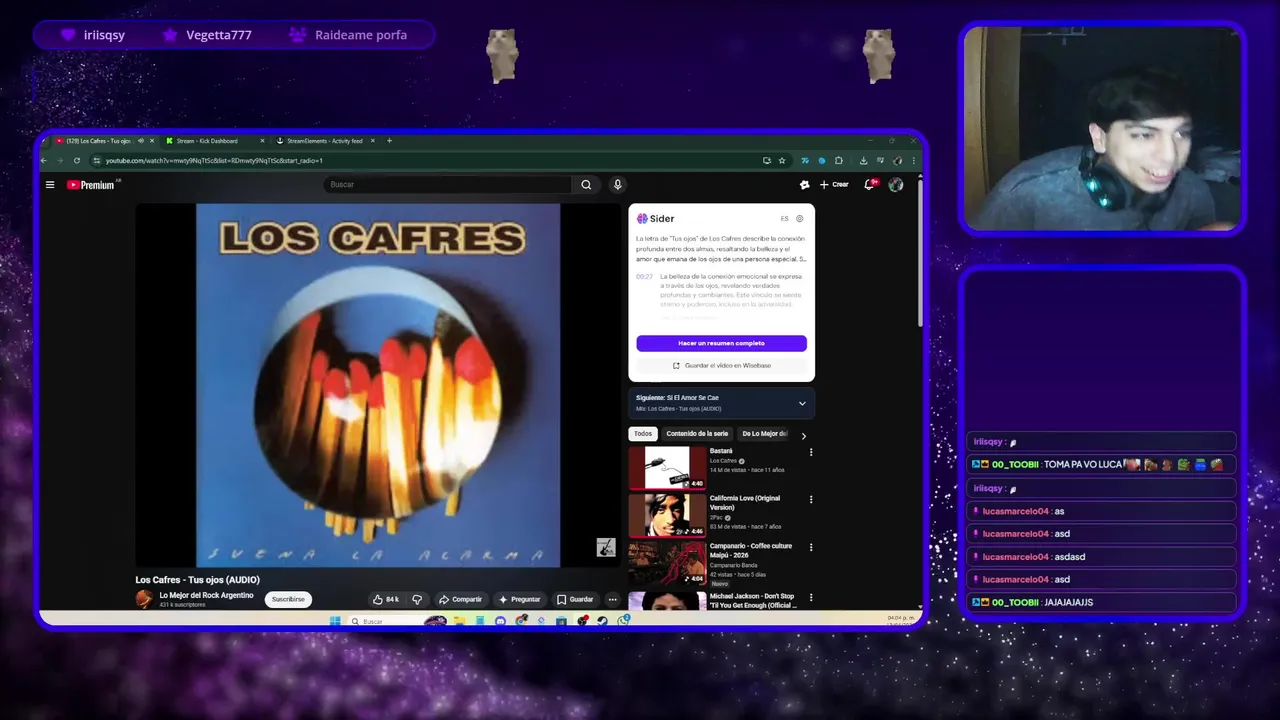Click the corner icon on album artwork

tap(605, 547)
